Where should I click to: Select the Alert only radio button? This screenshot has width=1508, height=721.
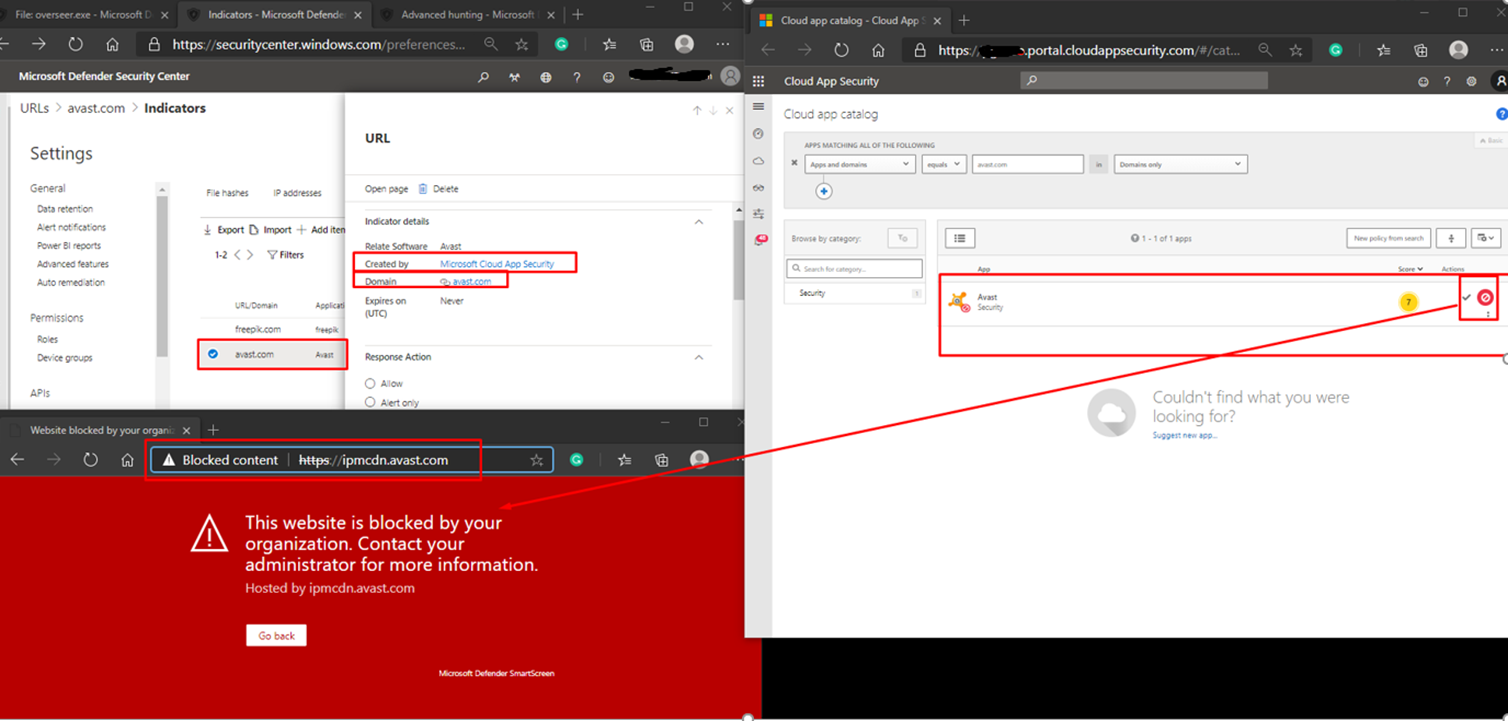point(370,403)
